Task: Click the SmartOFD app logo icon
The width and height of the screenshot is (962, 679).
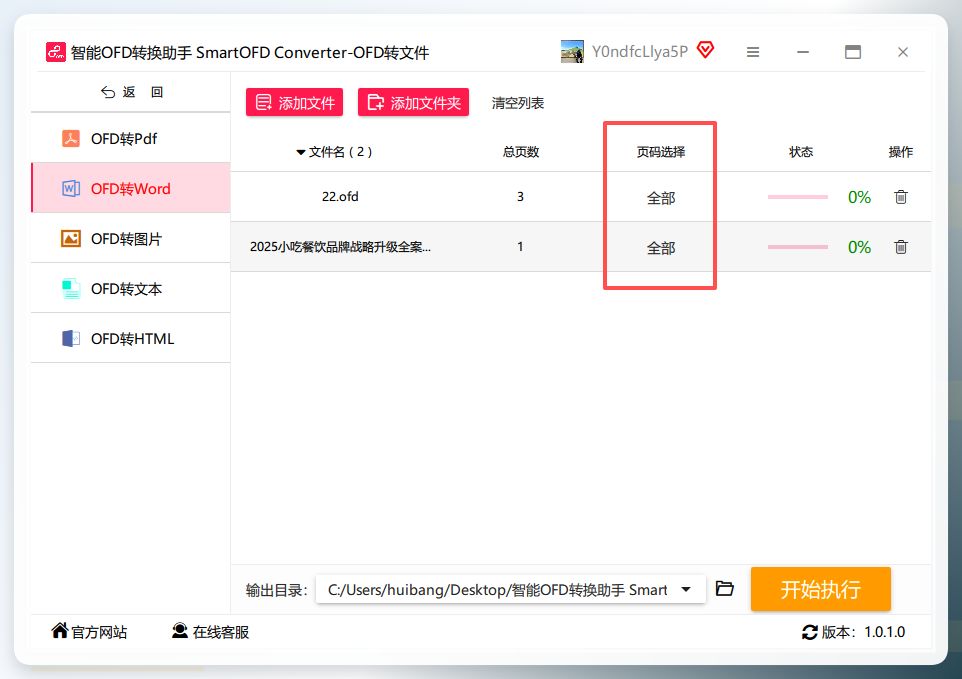Action: 56,52
